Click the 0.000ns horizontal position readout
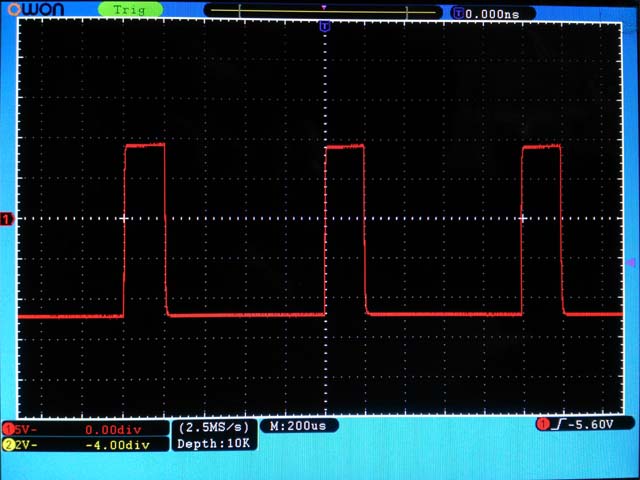640x480 pixels. pyautogui.click(x=492, y=14)
